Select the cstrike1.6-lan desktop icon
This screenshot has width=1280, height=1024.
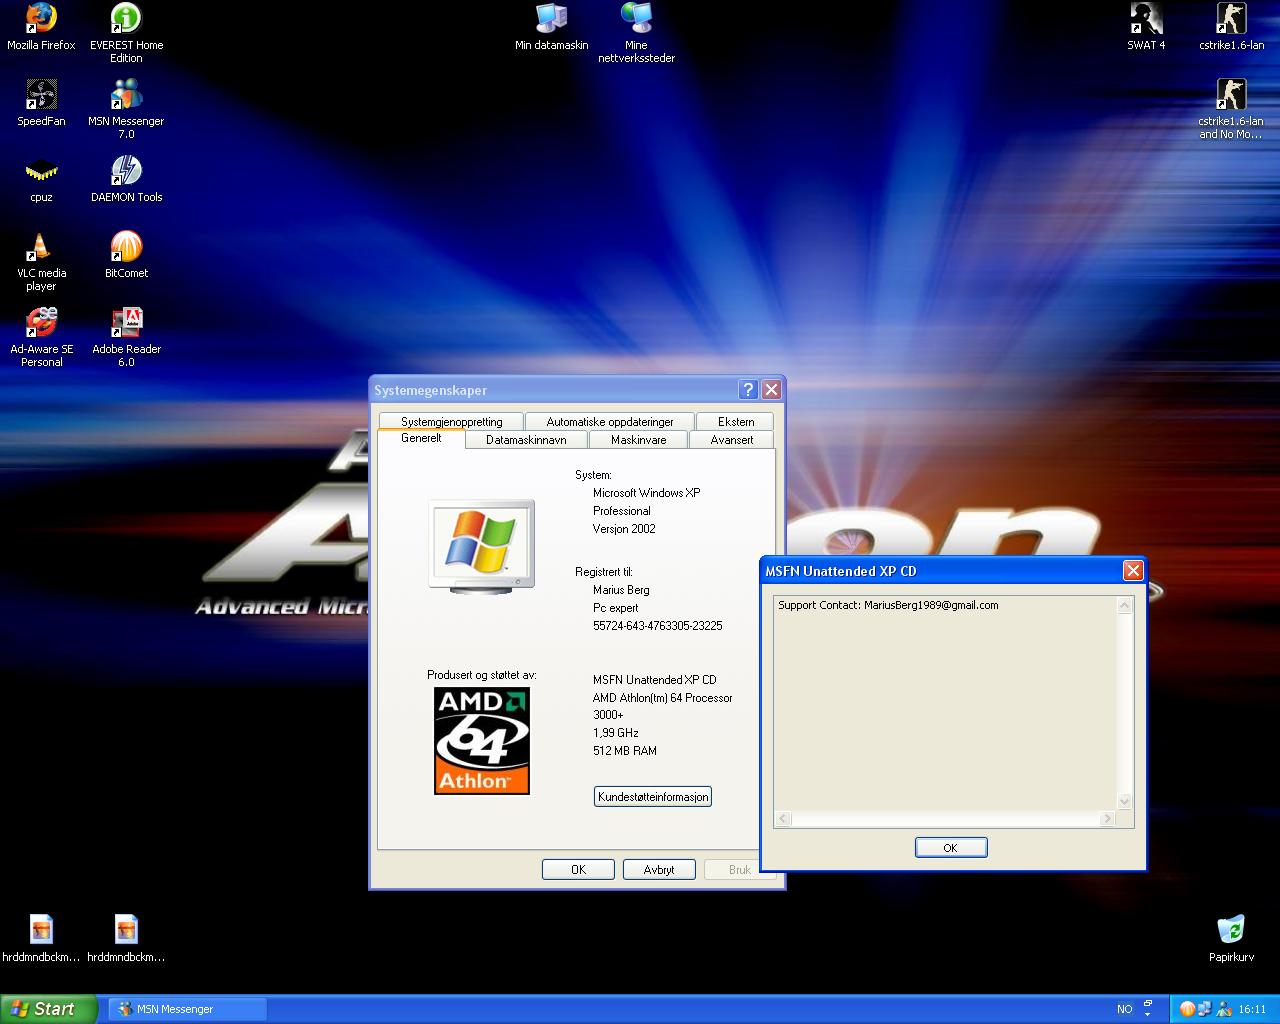tap(1231, 27)
